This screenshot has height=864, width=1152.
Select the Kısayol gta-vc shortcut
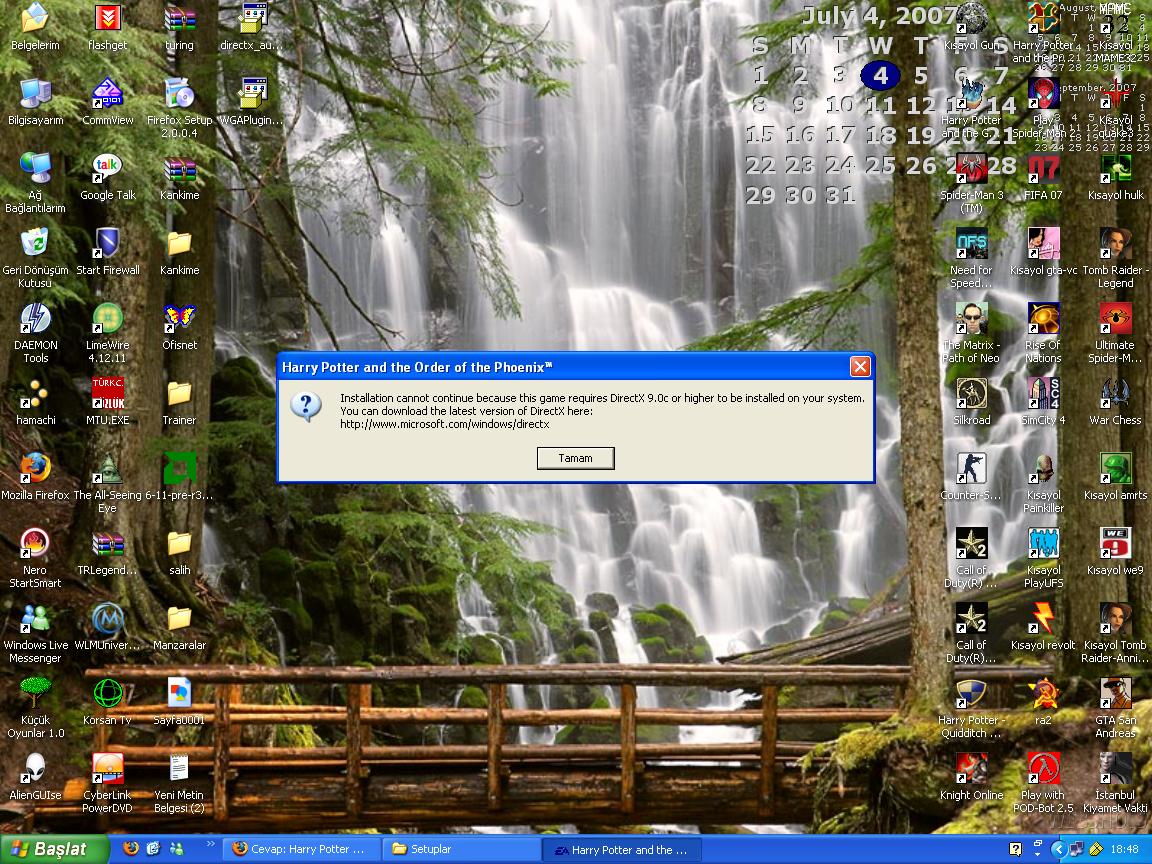click(x=1043, y=252)
